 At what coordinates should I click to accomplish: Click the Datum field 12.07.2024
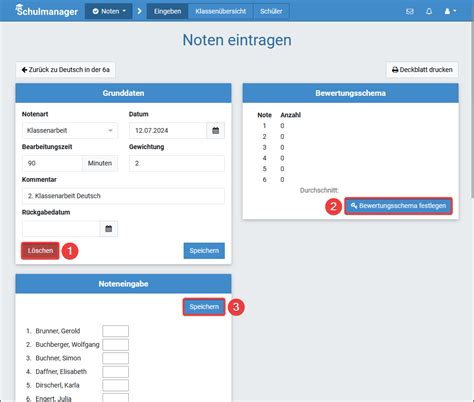click(x=168, y=130)
